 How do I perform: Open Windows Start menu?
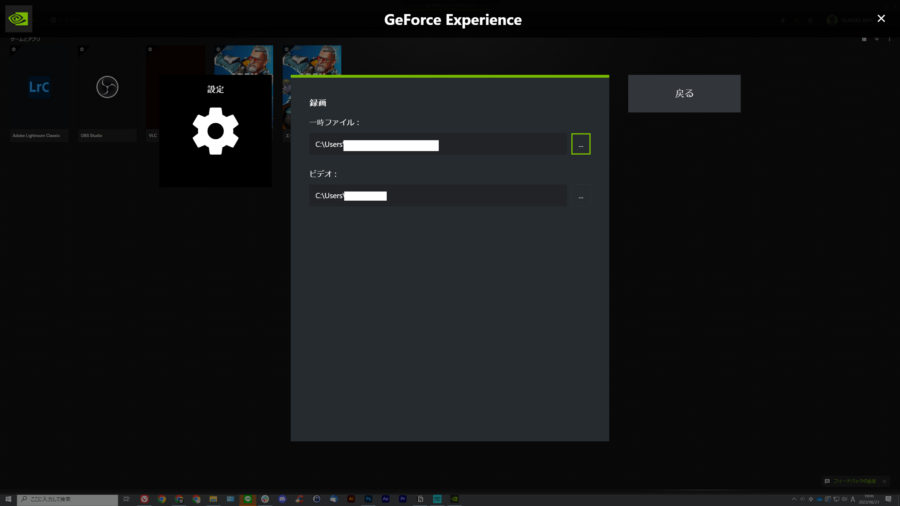8,499
